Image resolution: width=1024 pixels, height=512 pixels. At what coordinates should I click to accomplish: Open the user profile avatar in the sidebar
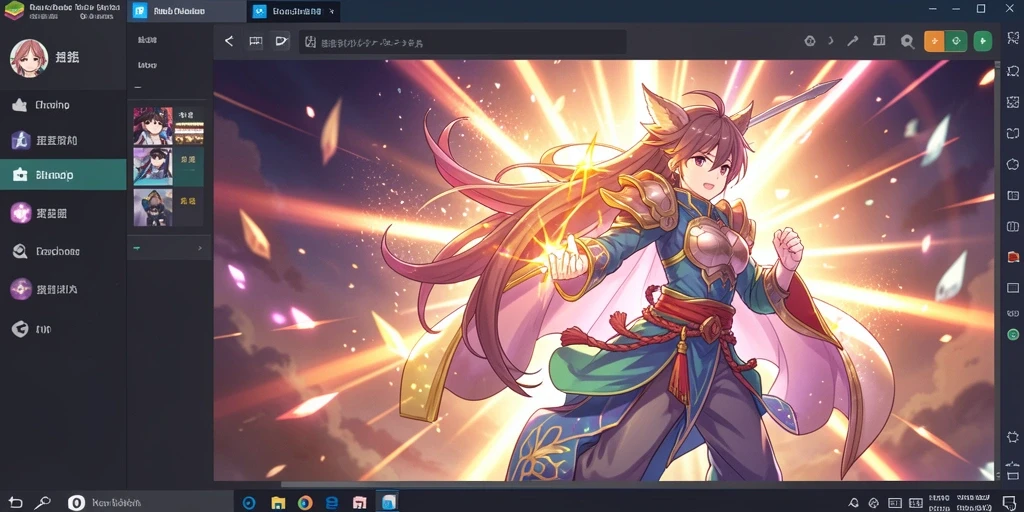29,58
